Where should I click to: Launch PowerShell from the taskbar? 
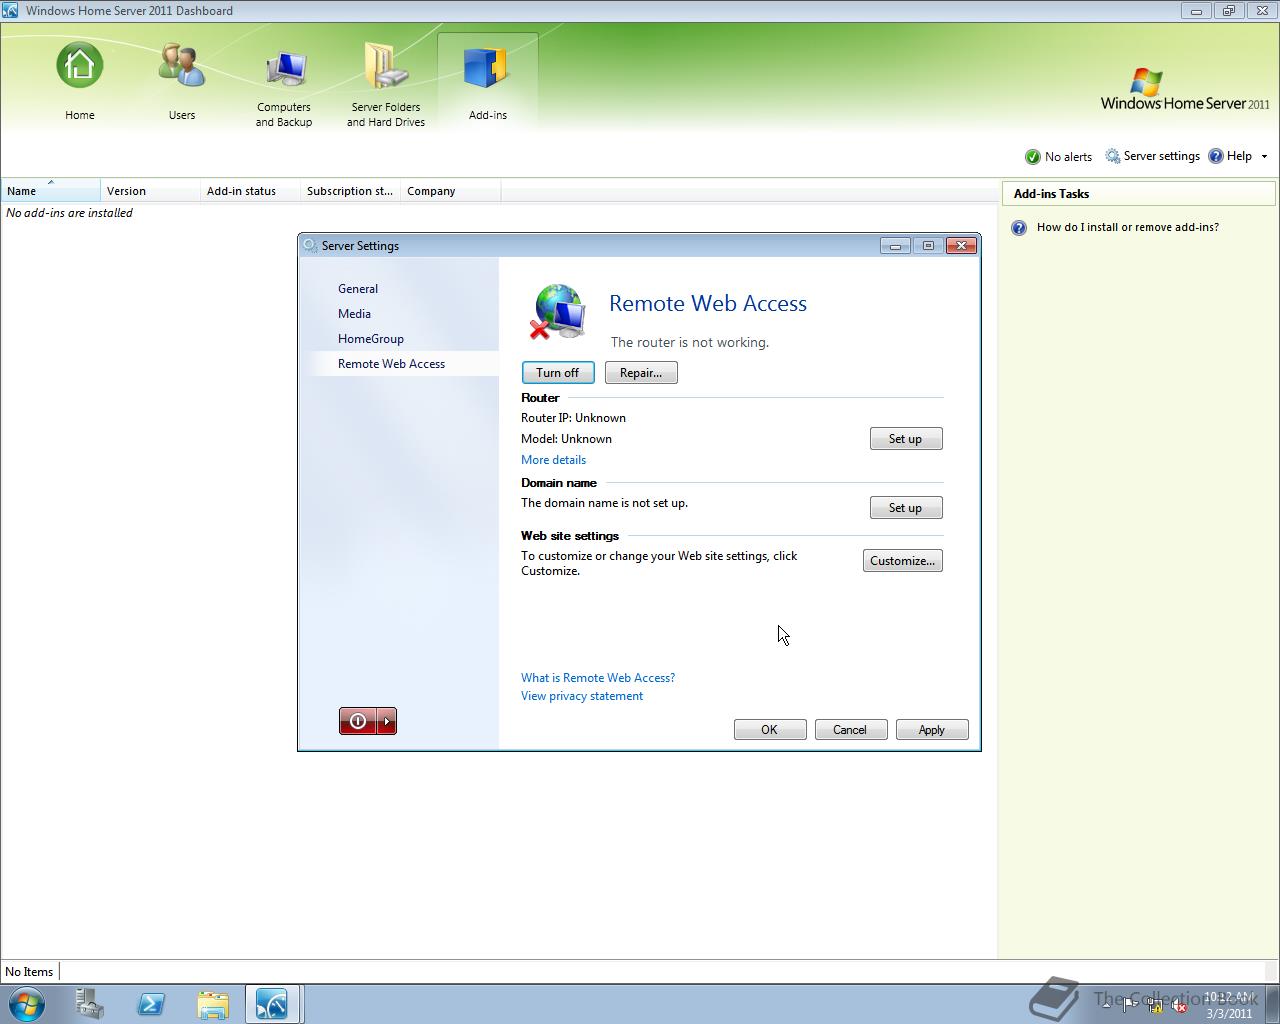tap(151, 1004)
